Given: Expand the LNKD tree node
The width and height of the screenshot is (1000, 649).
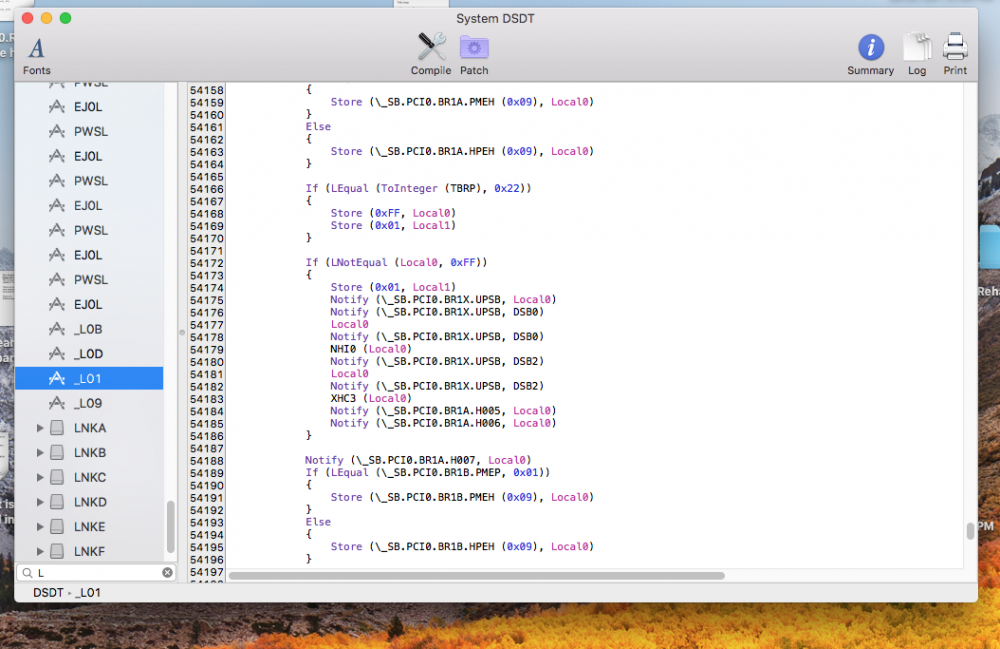Looking at the screenshot, I should click(x=40, y=502).
